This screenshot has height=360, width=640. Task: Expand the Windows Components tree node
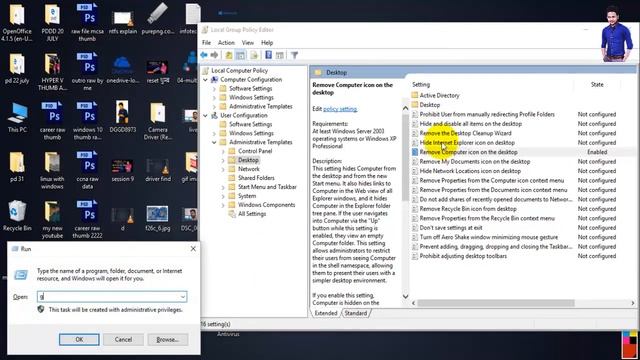223,205
